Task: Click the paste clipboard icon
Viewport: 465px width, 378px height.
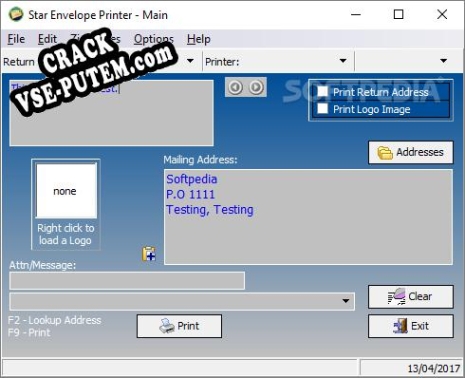Action: pyautogui.click(x=149, y=254)
